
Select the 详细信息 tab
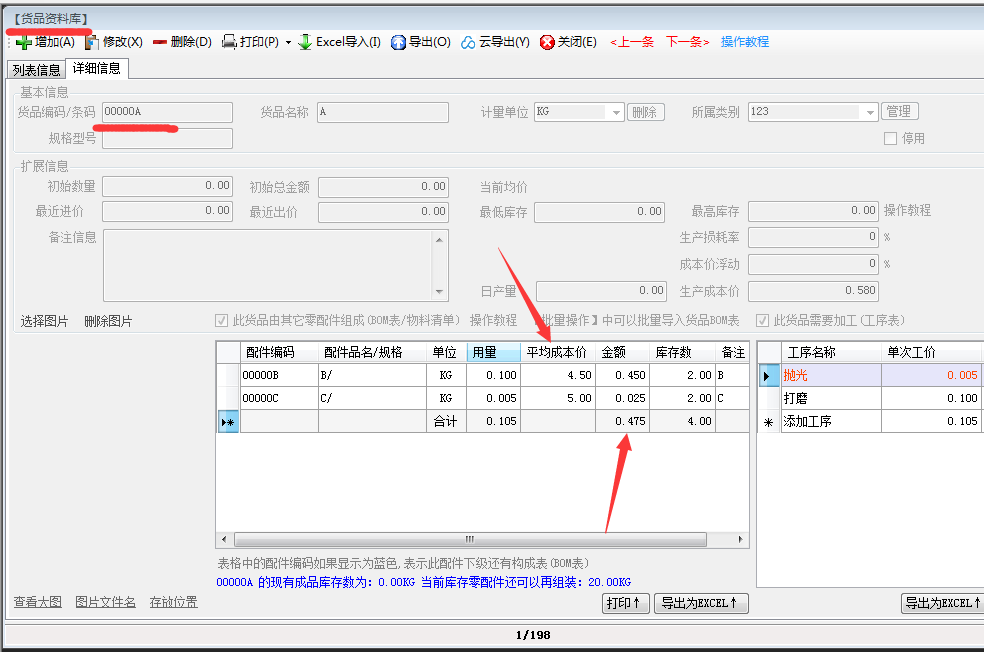[97, 69]
